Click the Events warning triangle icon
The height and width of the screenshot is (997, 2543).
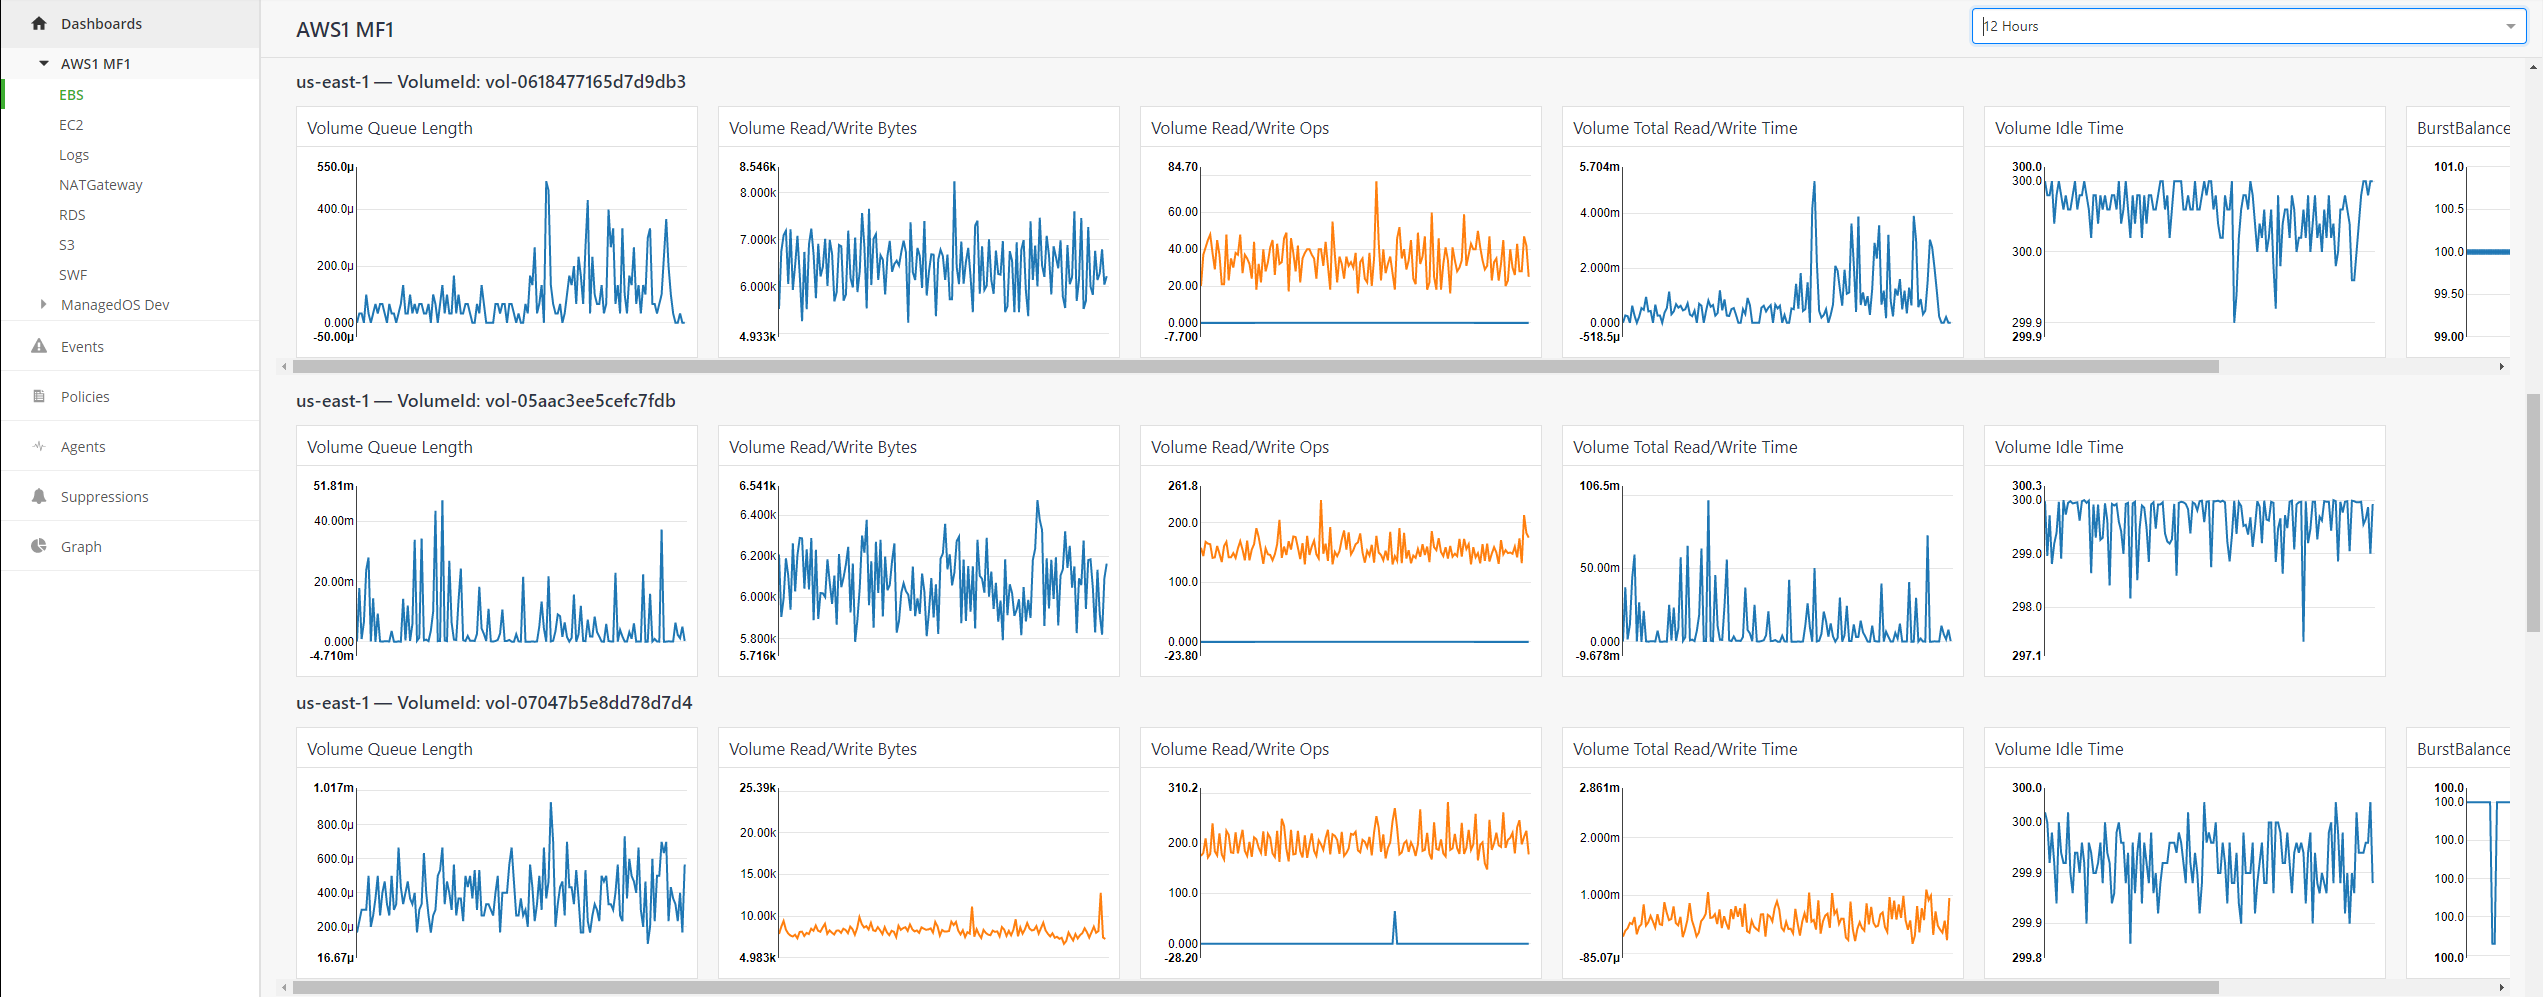click(39, 346)
